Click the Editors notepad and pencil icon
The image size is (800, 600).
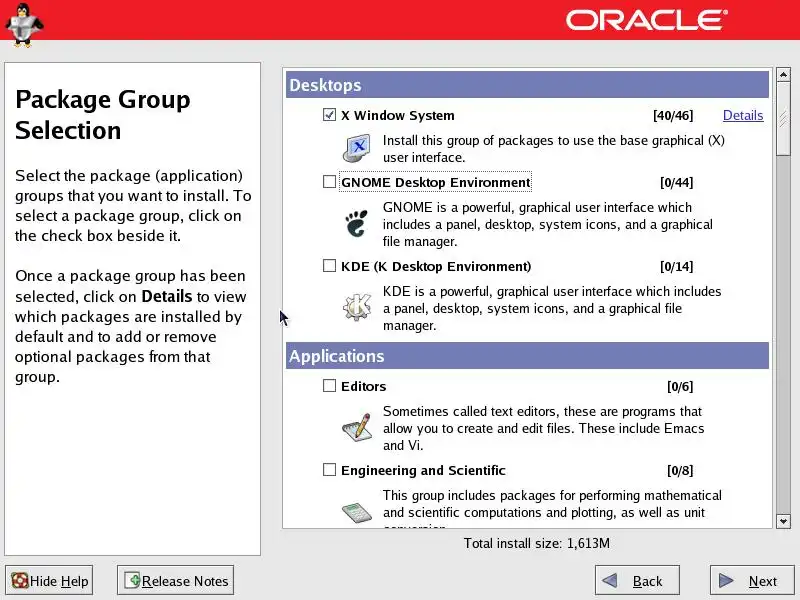[356, 427]
